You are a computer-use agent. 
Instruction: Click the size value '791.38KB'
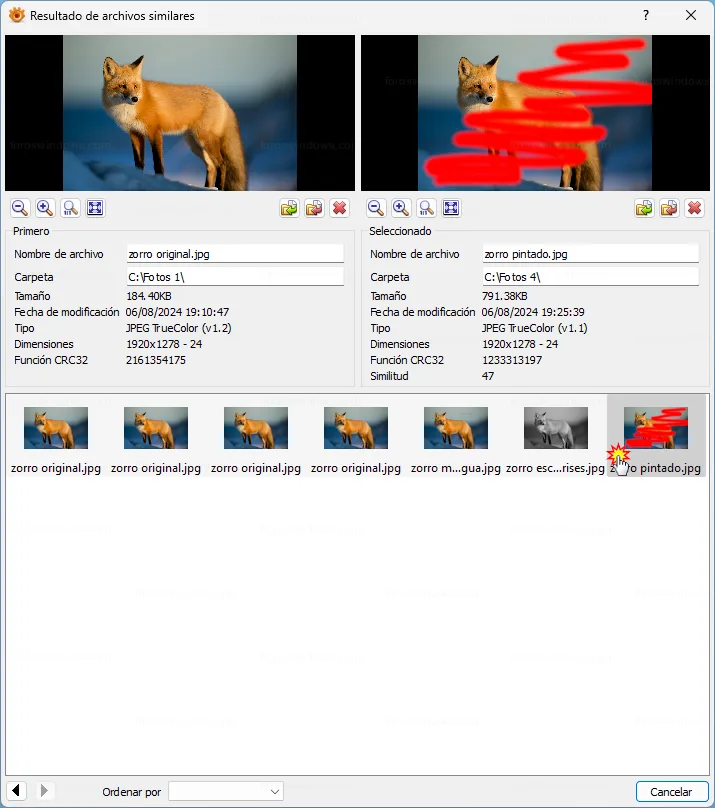505,296
